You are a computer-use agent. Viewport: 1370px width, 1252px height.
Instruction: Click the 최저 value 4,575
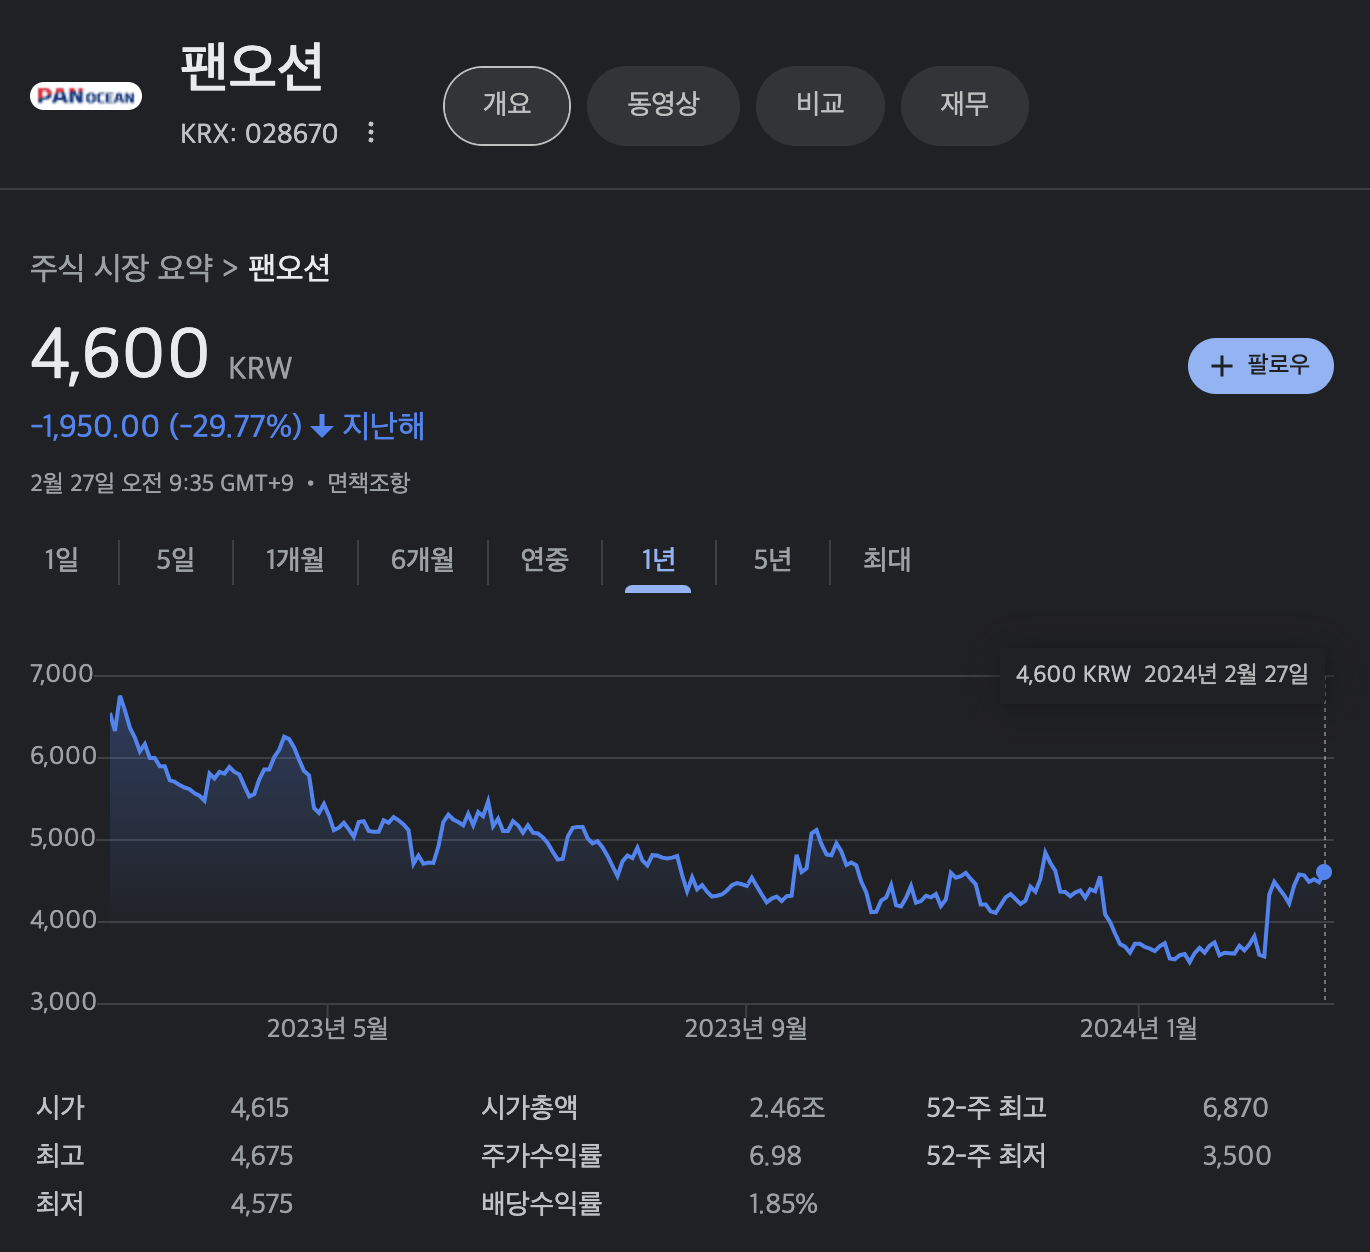[262, 1204]
